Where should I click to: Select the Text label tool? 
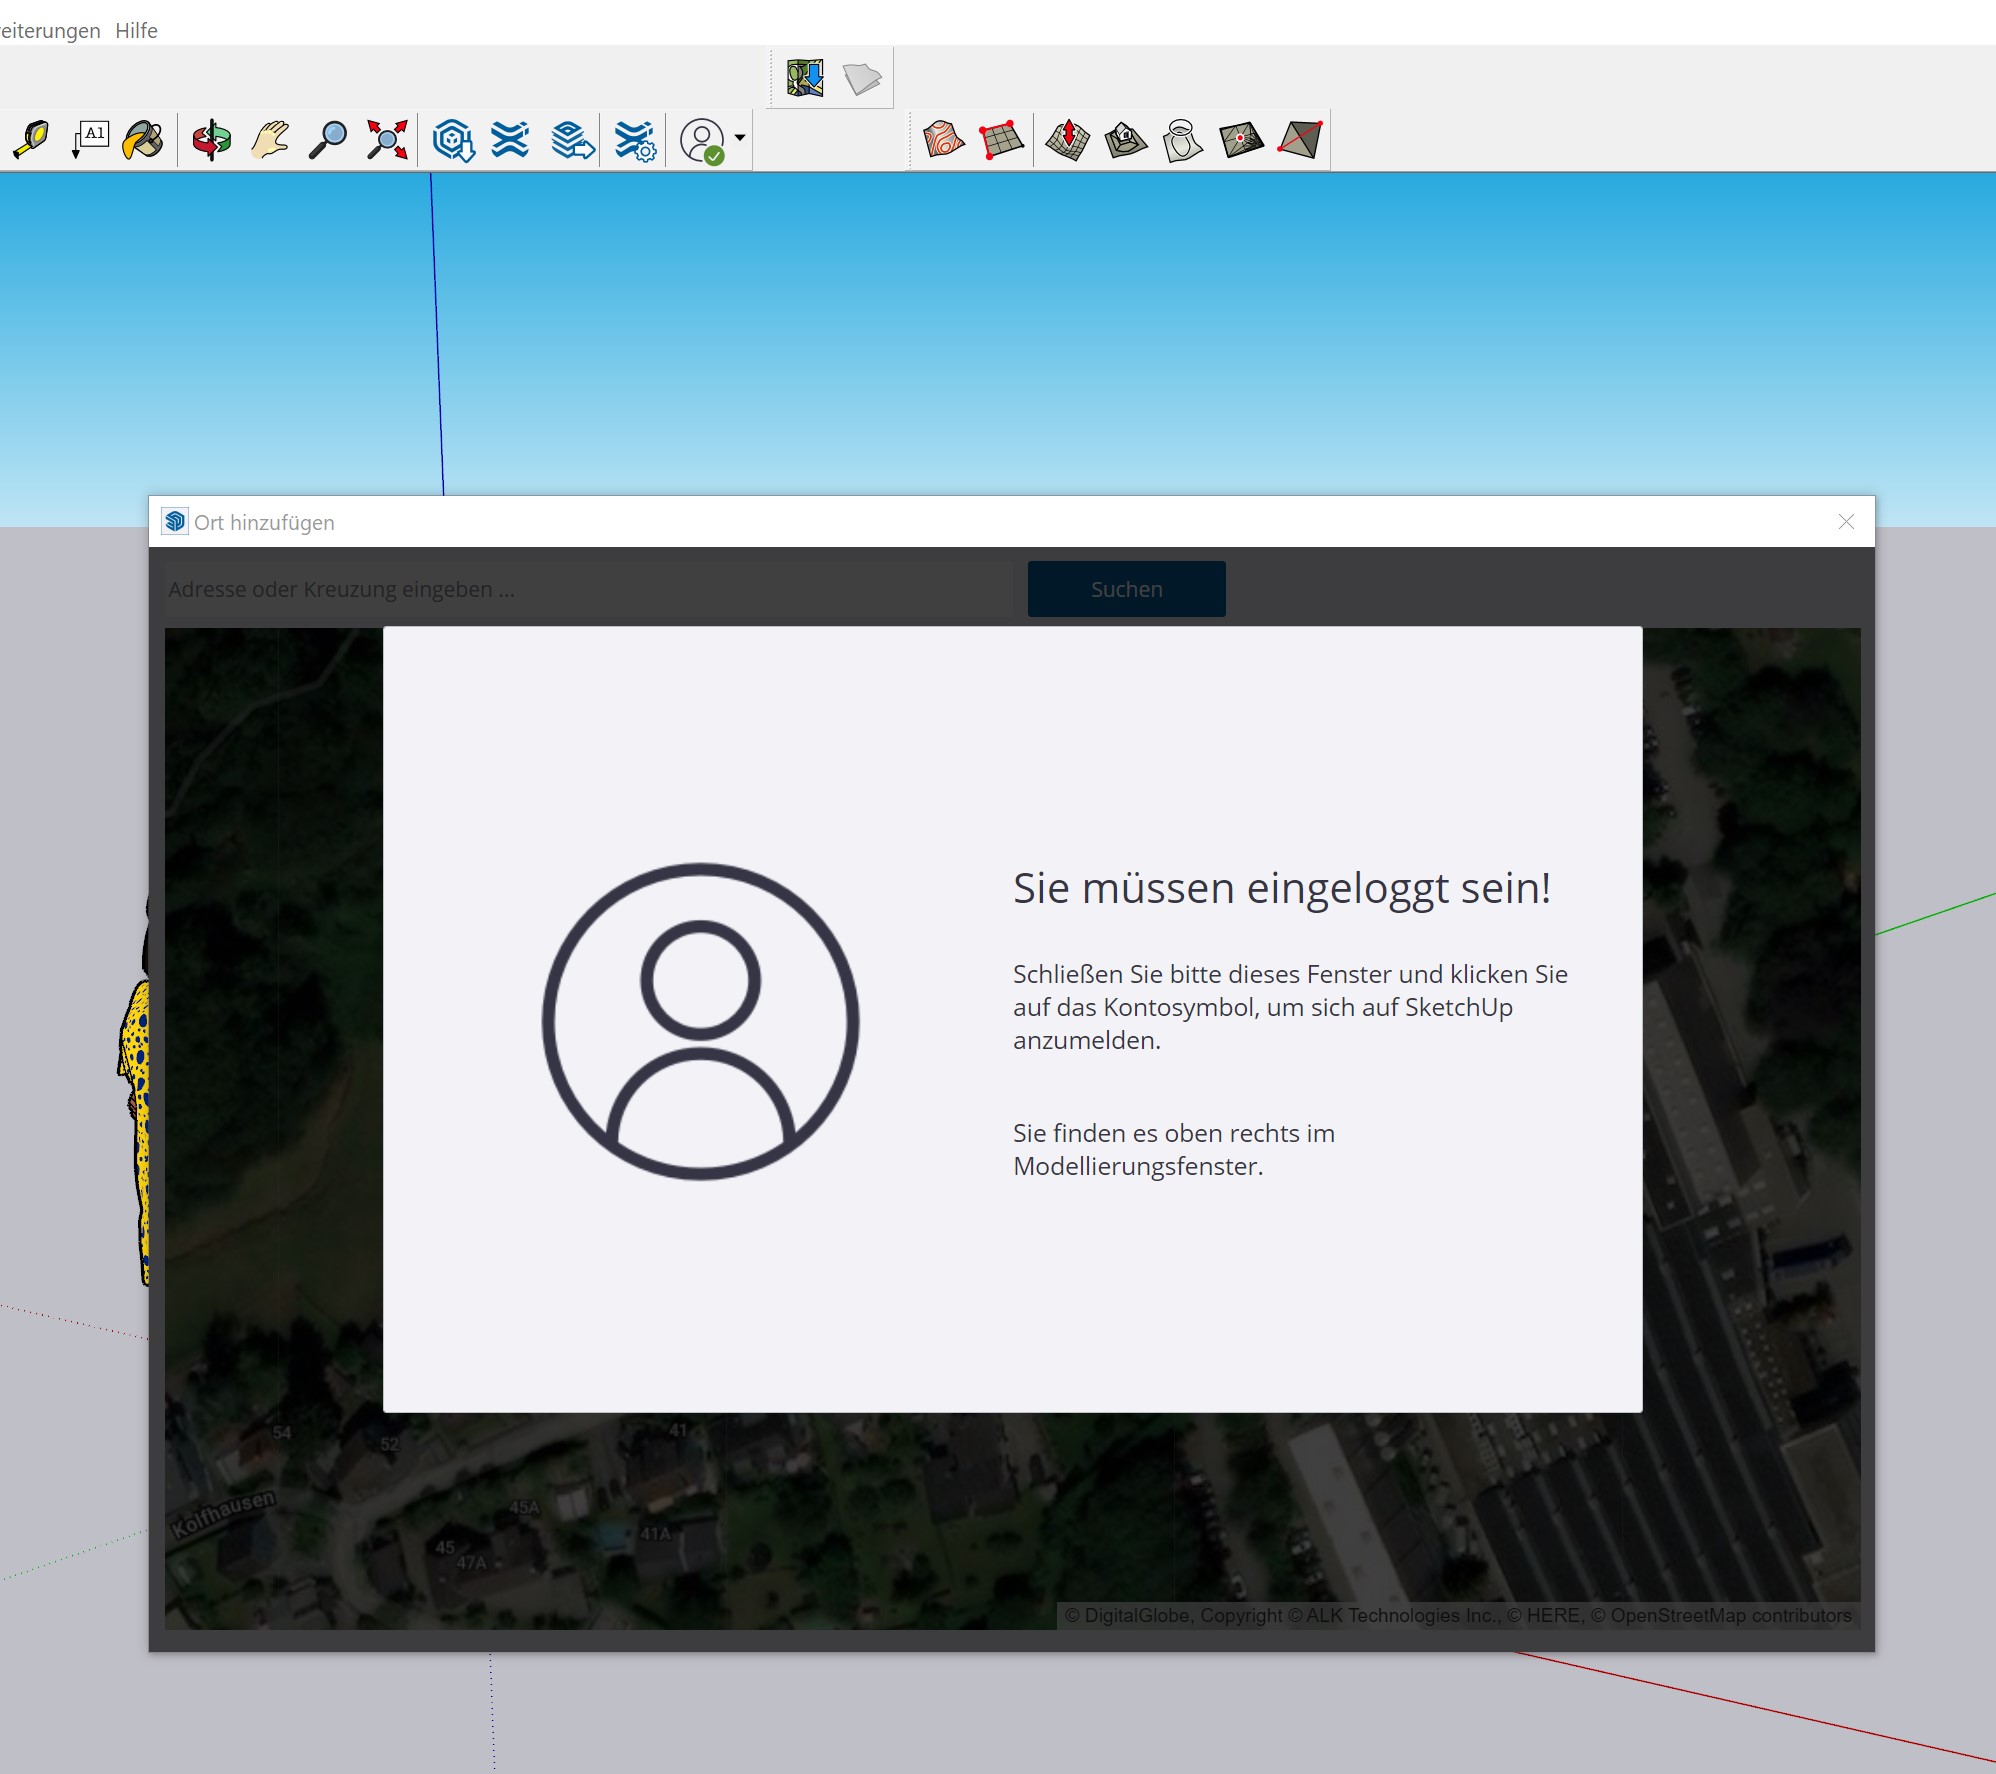pyautogui.click(x=91, y=139)
